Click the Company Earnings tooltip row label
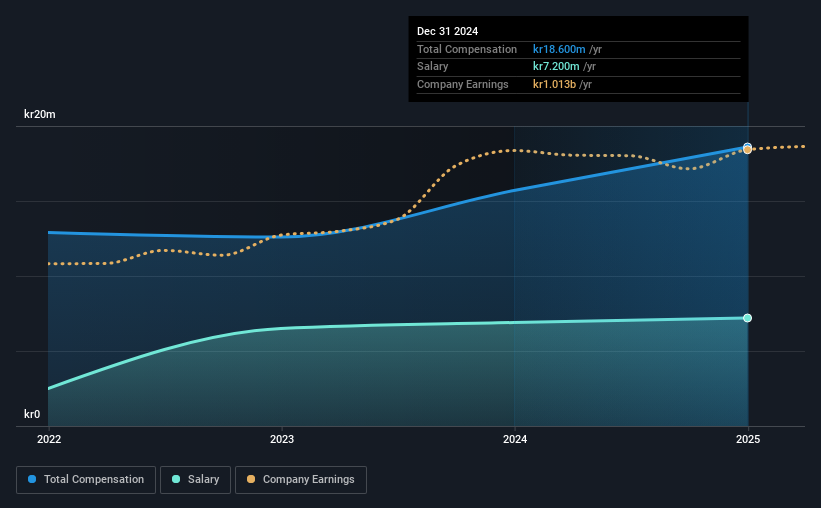Screen dimensions: 821x508 tap(462, 84)
